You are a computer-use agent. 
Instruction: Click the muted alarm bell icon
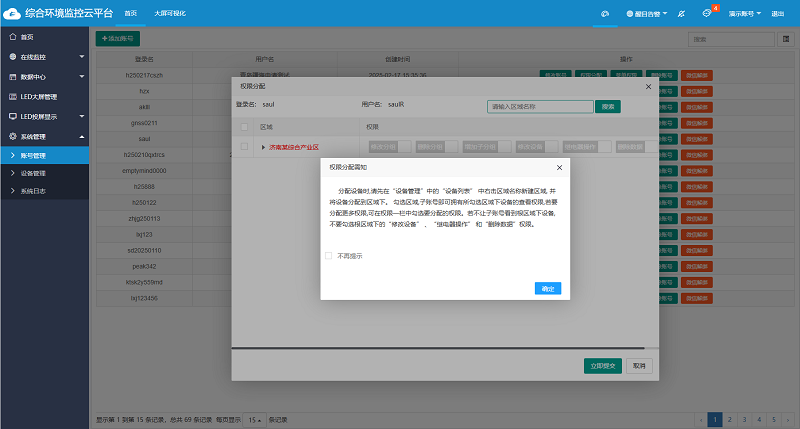(x=680, y=14)
